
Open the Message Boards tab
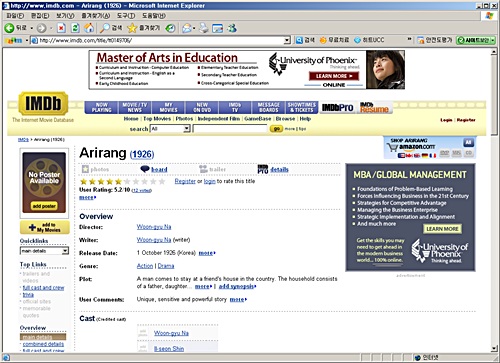(269, 107)
